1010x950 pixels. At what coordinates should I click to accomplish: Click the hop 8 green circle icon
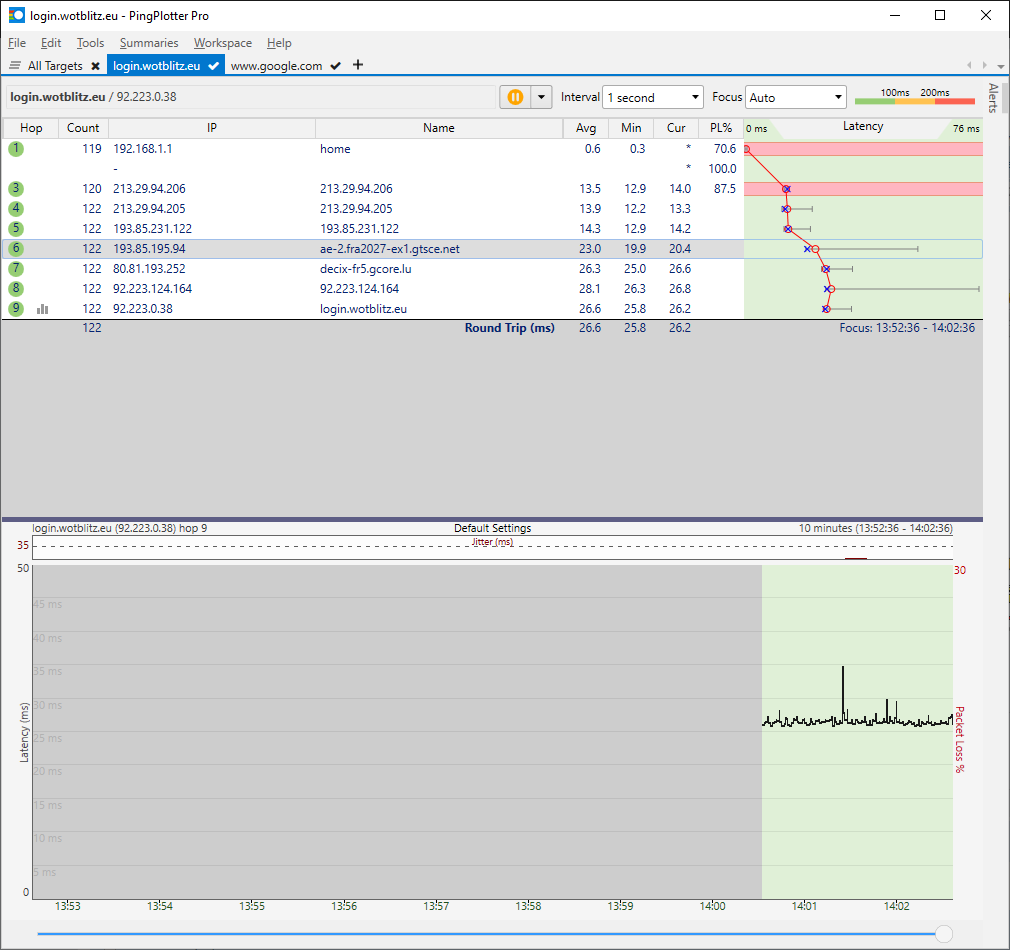click(16, 289)
